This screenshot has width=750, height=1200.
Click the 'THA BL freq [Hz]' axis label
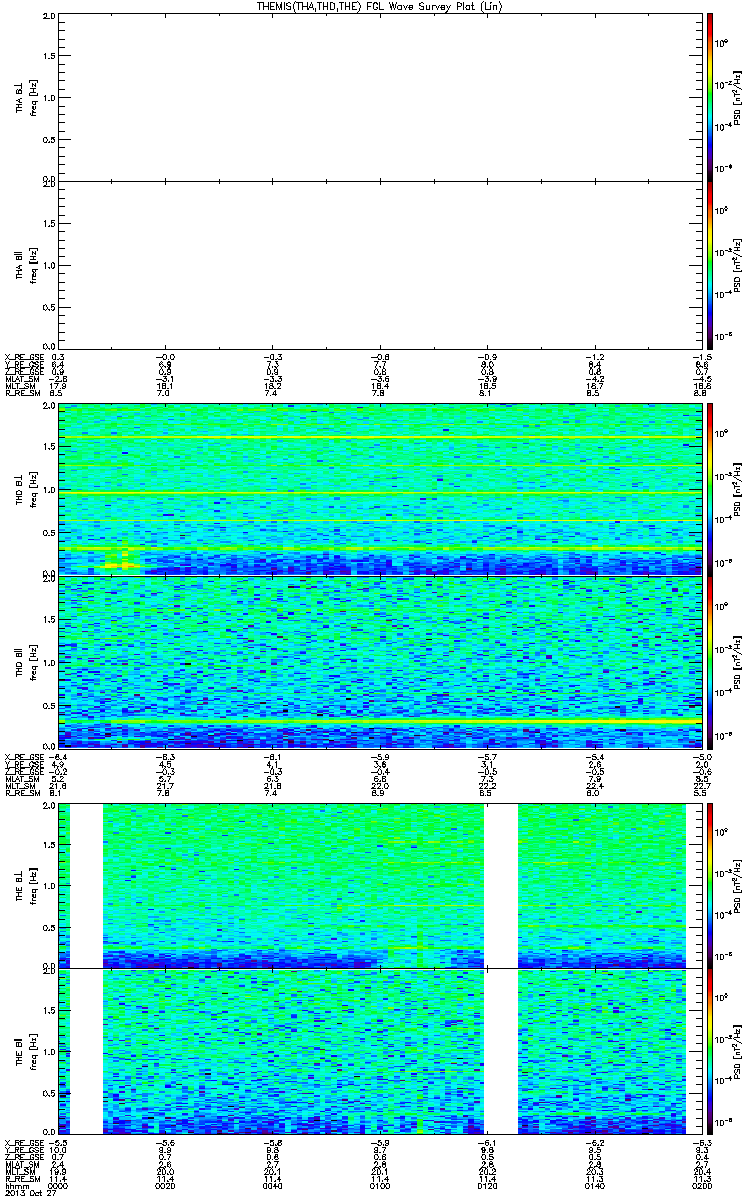[26, 97]
